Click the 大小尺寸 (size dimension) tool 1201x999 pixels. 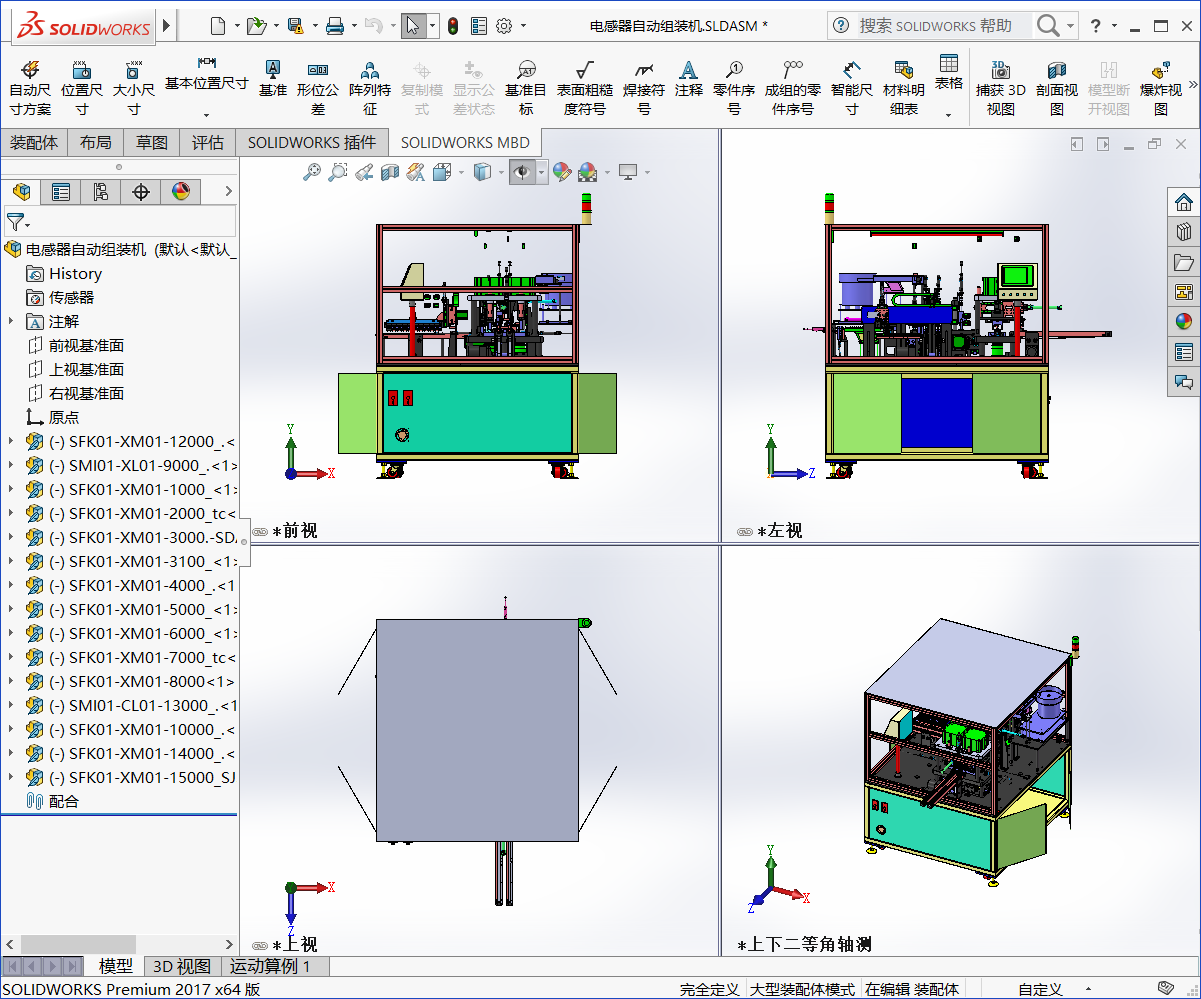pyautogui.click(x=133, y=87)
